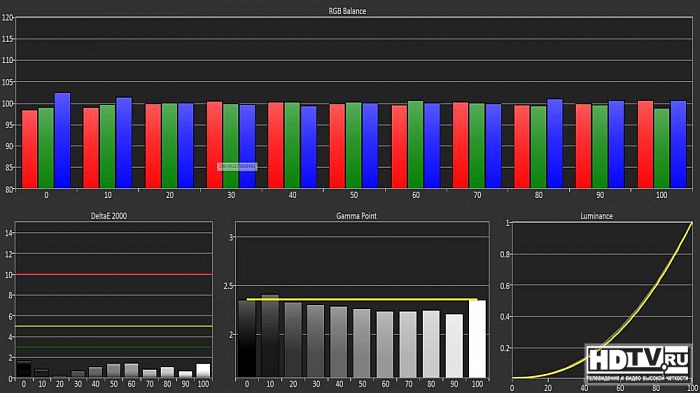This screenshot has height=393, width=700.
Task: Click the Gamma Point chart title
Action: pos(356,216)
